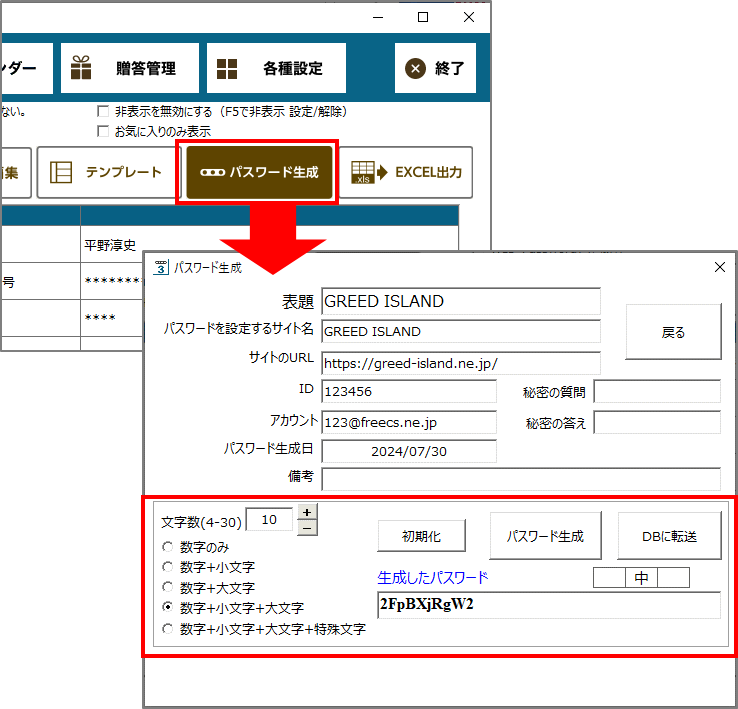This screenshot has height=709, width=738.
Task: Click the 戻る back button
Action: [x=674, y=332]
